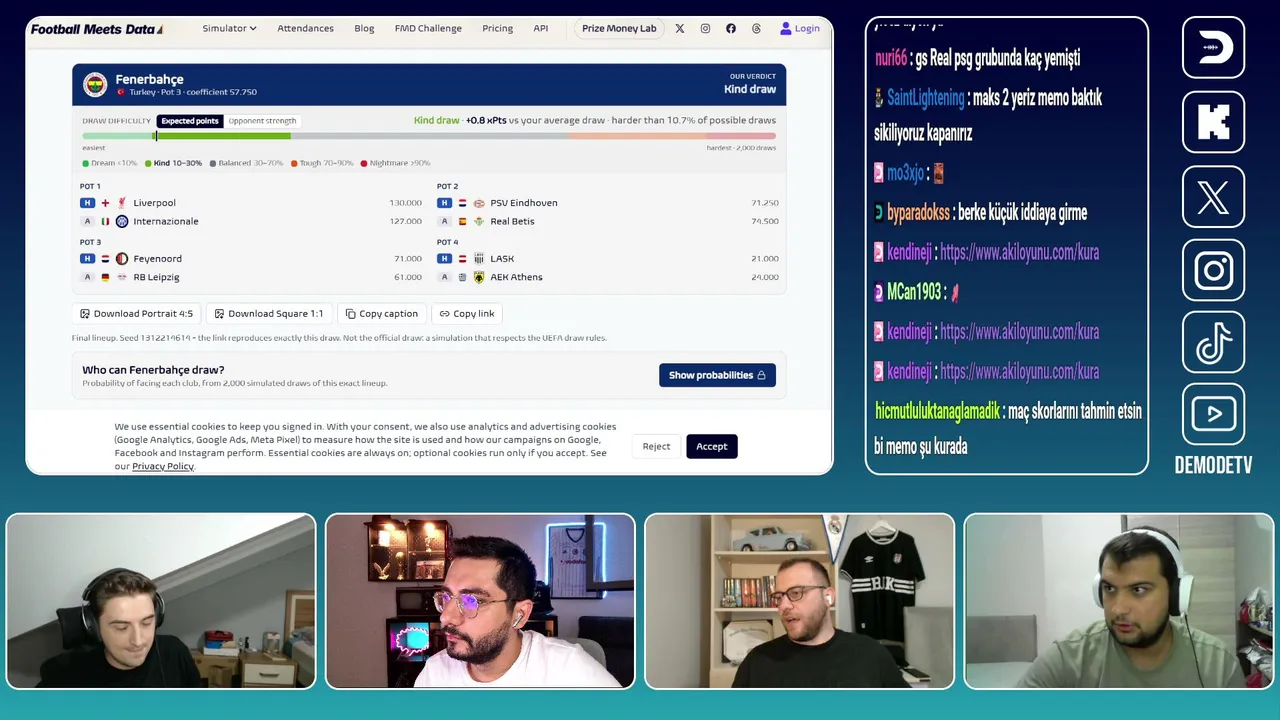Click the PSV Eindhoven club crest

479,203
